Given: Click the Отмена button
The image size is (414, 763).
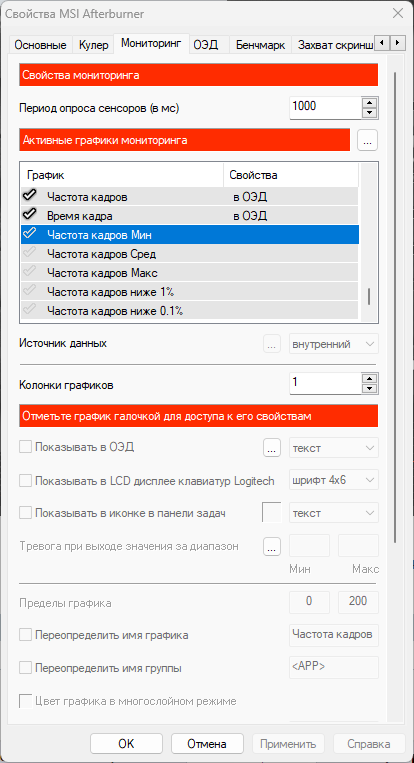Looking at the screenshot, I should (207, 744).
